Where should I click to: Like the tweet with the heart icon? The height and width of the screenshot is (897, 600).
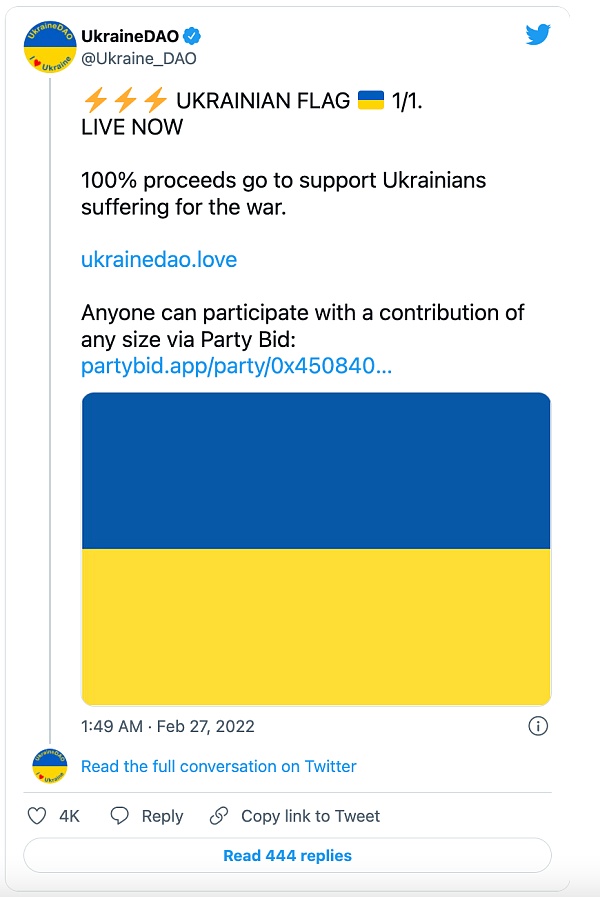pos(37,816)
